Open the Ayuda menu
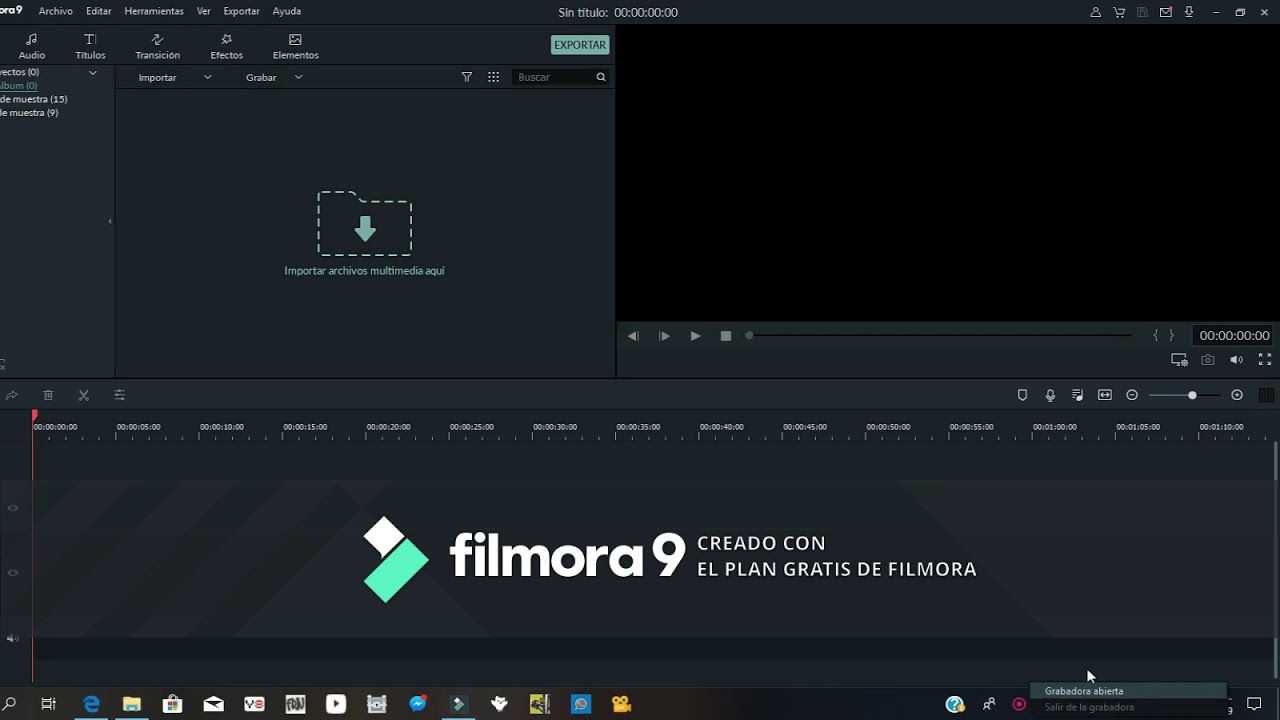This screenshot has height=720, width=1280. click(x=286, y=11)
